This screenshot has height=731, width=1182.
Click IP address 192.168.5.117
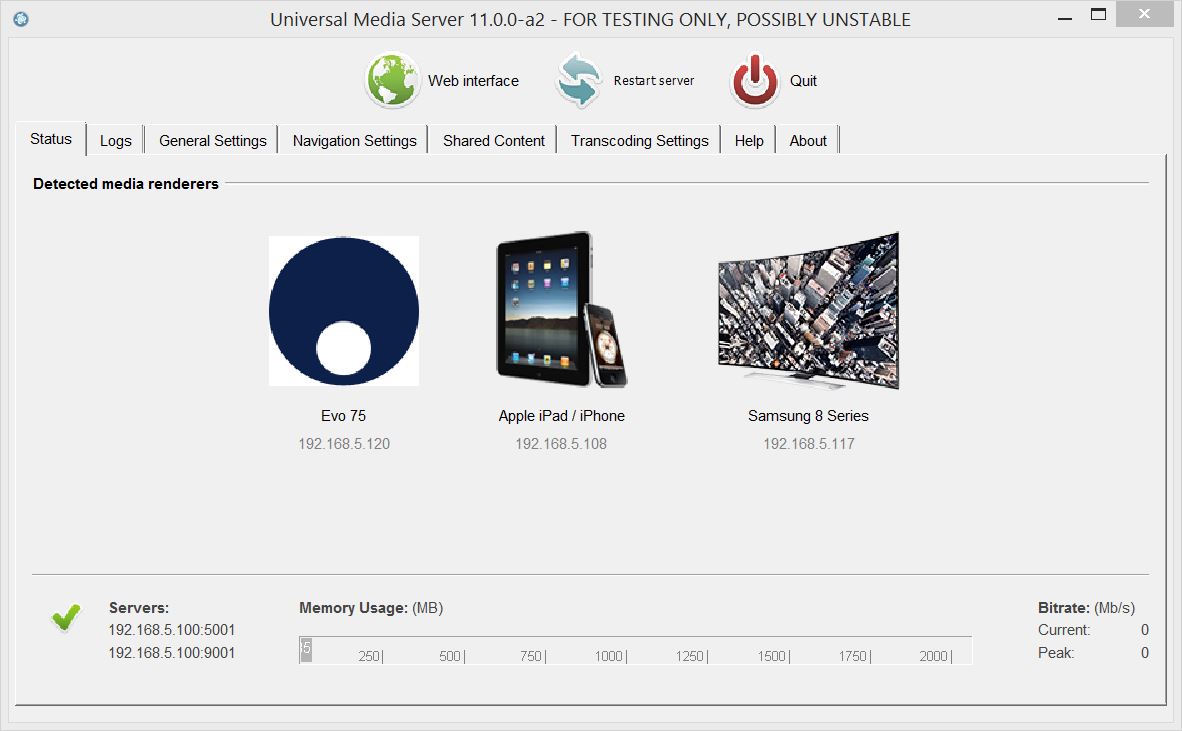point(809,443)
